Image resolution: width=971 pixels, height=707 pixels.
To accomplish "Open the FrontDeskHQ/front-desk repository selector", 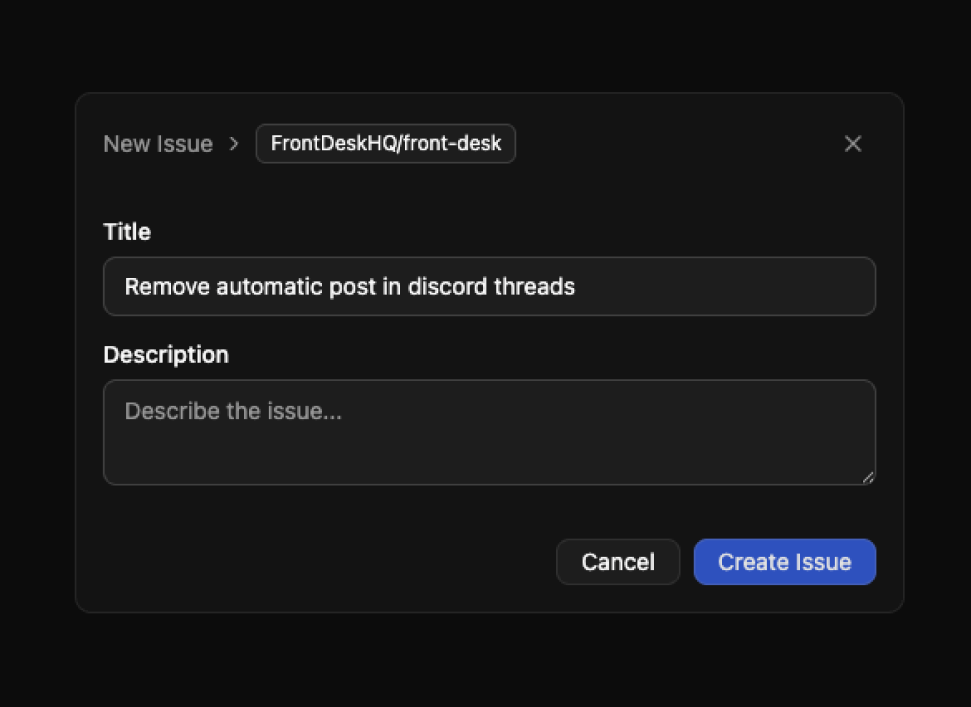I will click(x=386, y=144).
